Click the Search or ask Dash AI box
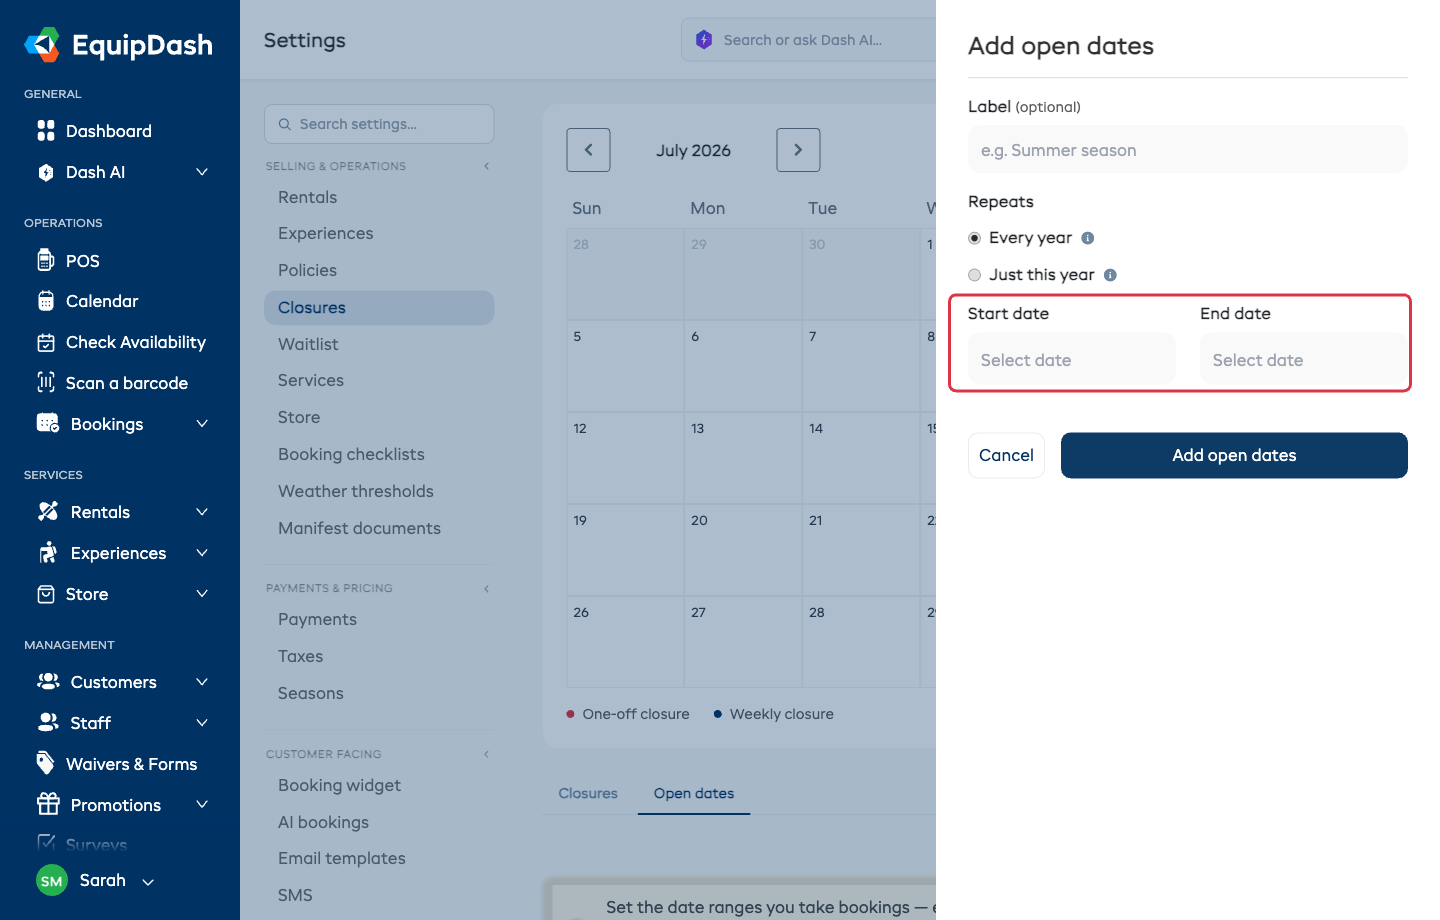Screen dimensions: 1440x920 [x=809, y=40]
